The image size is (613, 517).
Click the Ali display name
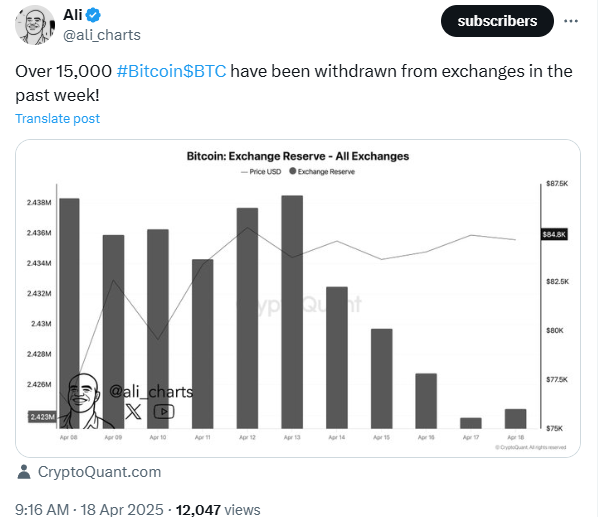tap(73, 15)
